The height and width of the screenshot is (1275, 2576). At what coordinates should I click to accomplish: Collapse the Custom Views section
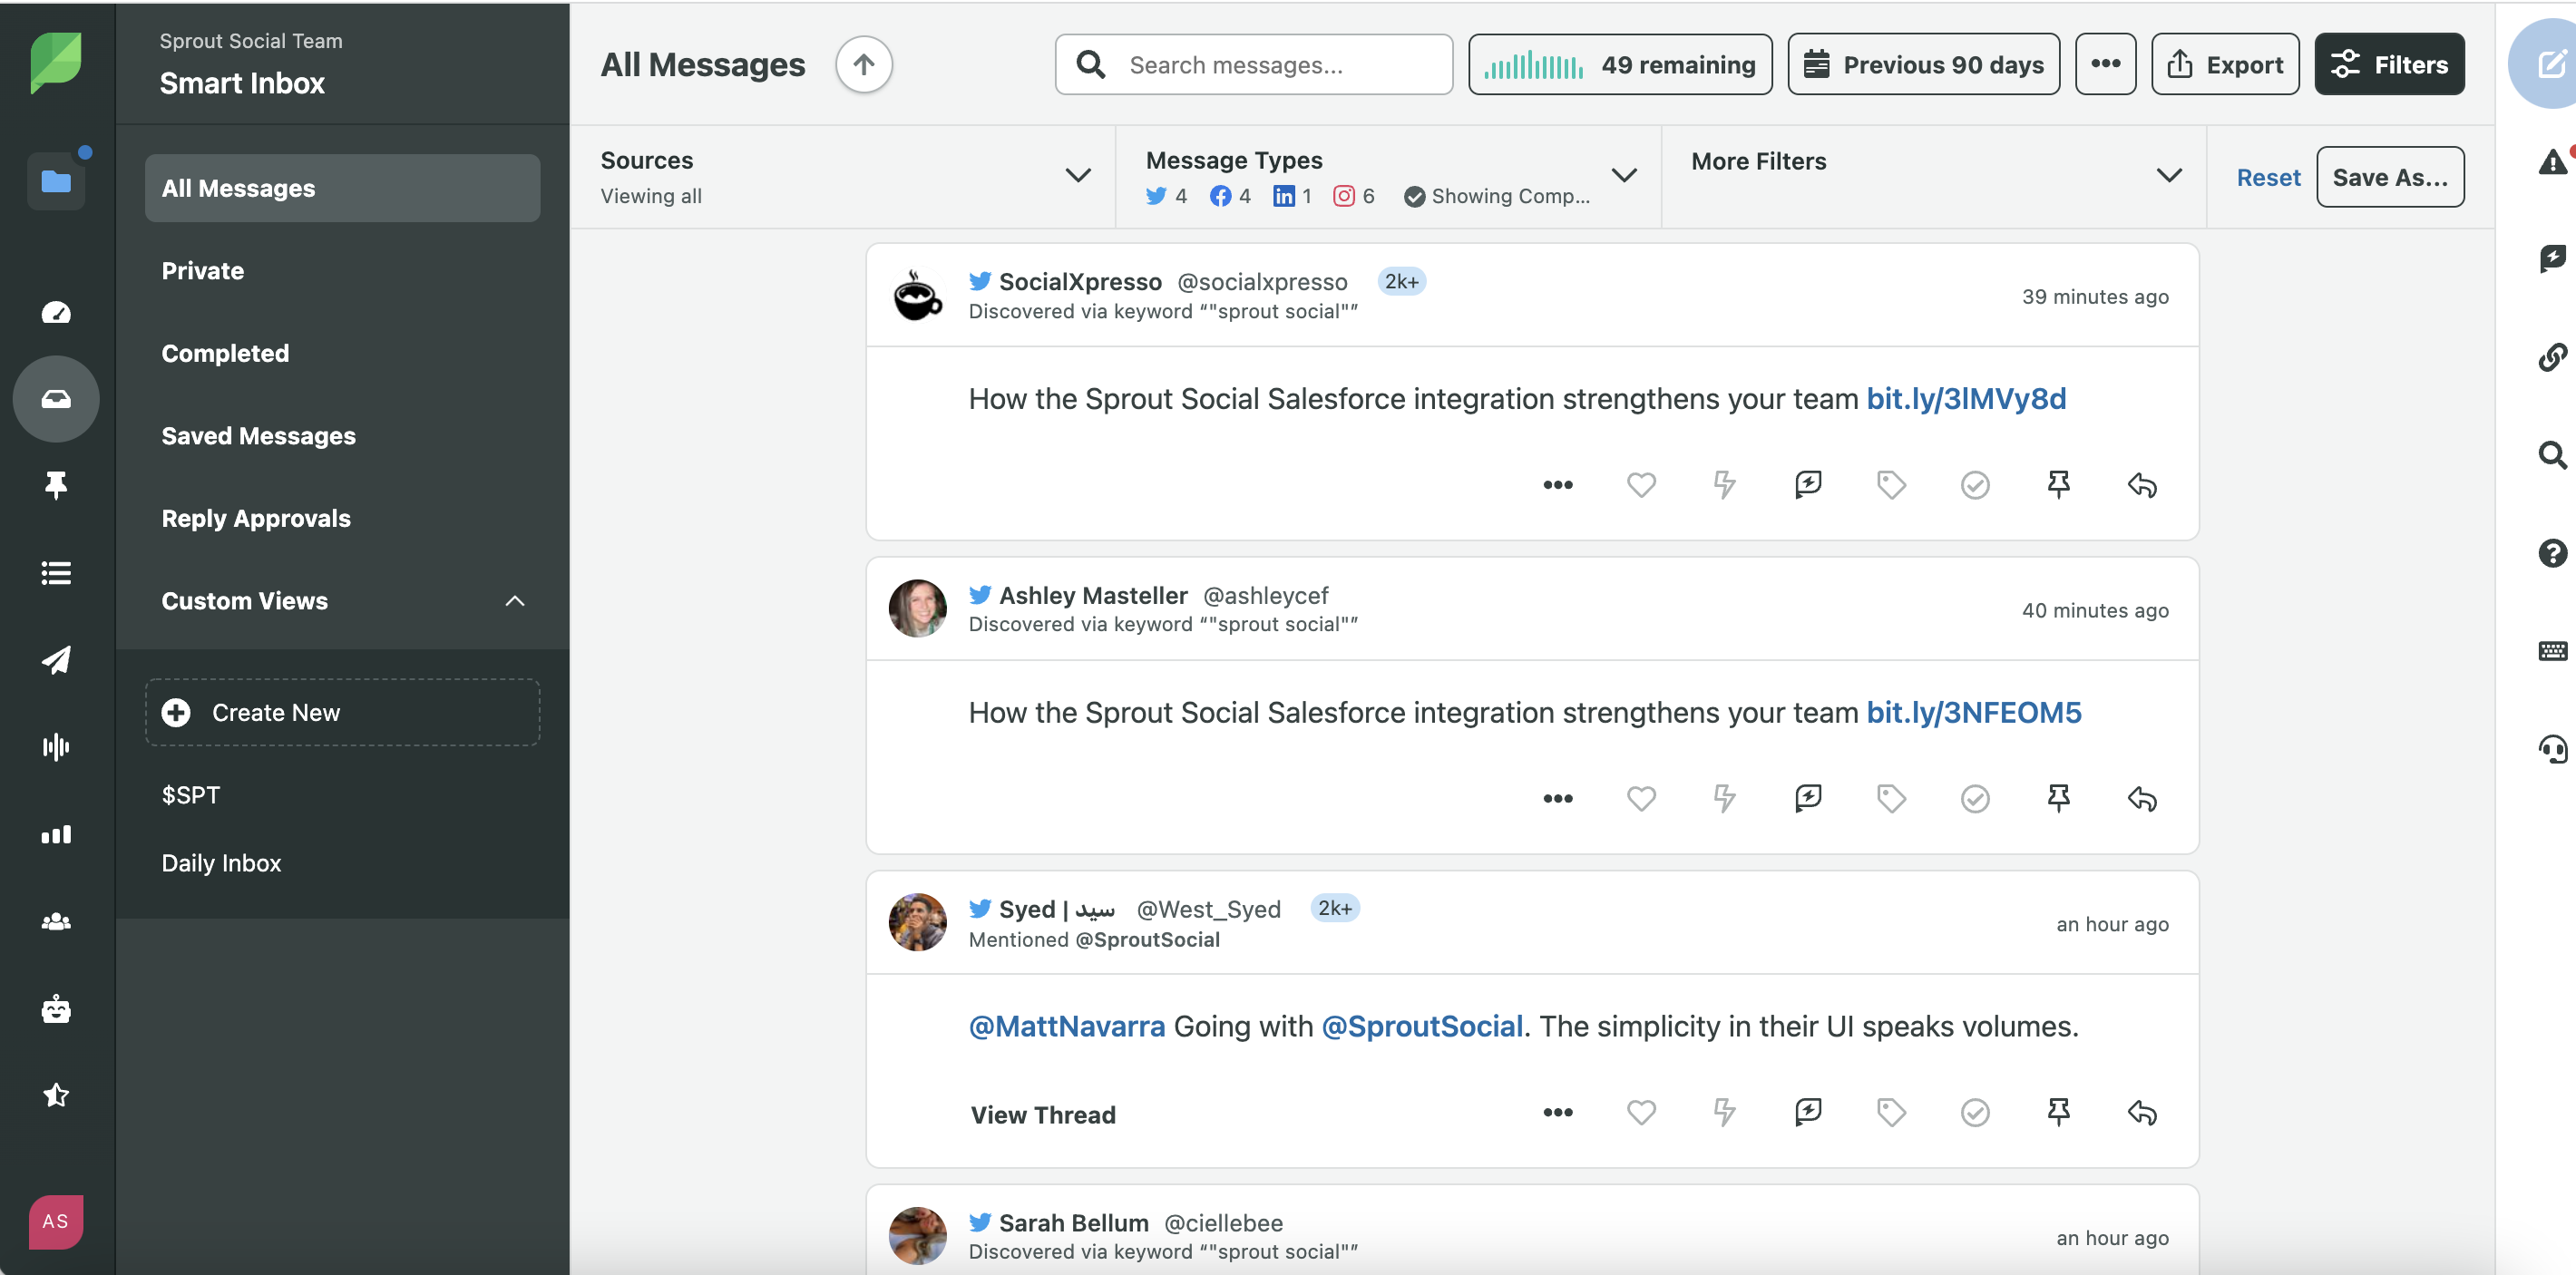pos(514,601)
